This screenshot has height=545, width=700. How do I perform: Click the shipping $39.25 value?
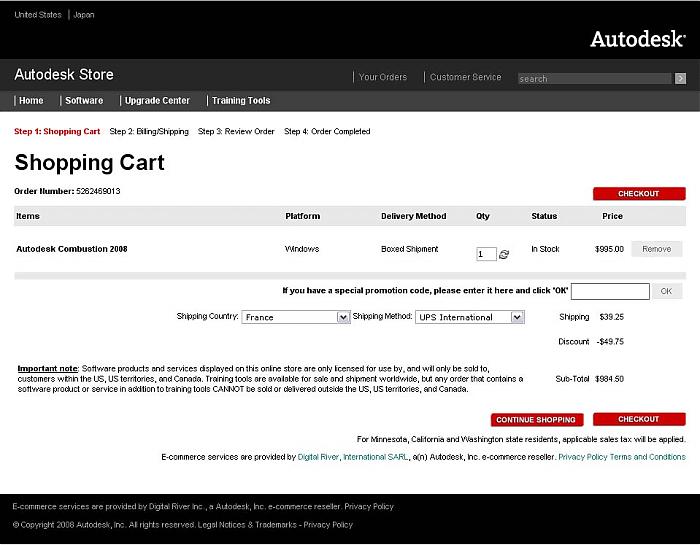612,317
